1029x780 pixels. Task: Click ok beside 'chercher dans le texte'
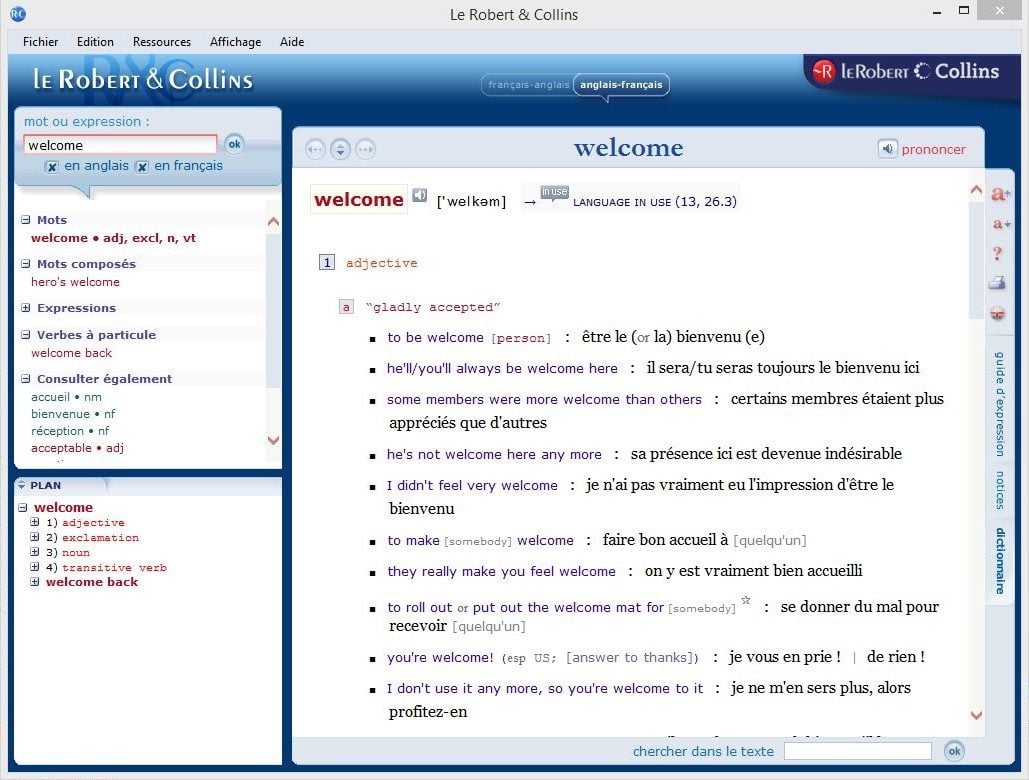click(x=954, y=751)
